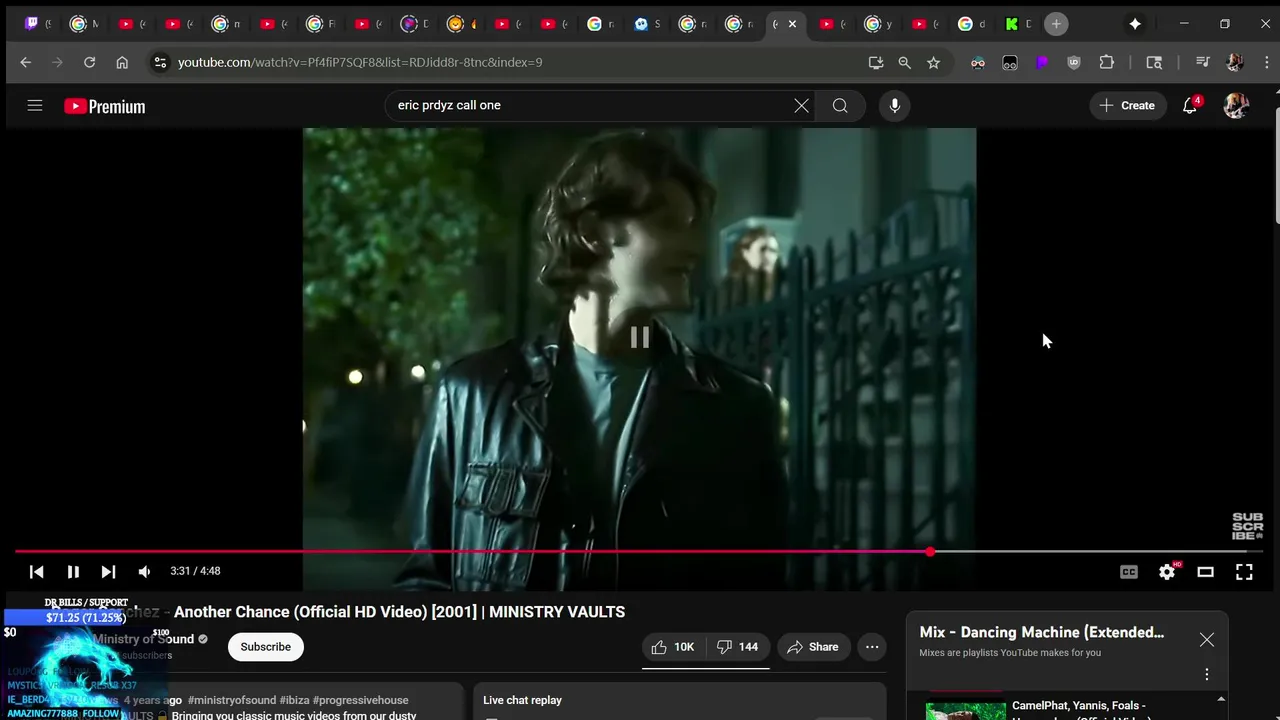
Task: Open a new browser tab
Action: (x=1056, y=24)
